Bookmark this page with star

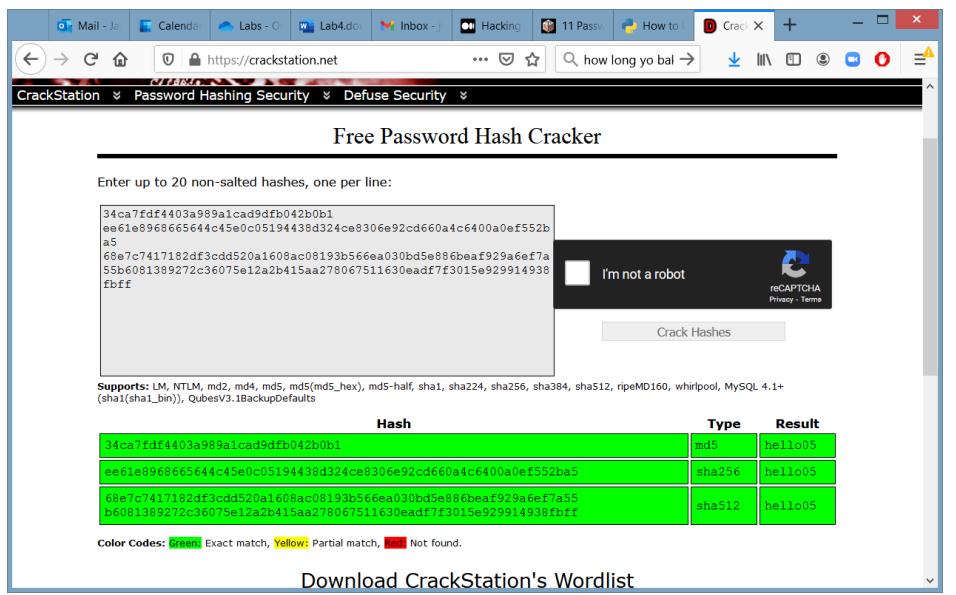click(x=532, y=59)
